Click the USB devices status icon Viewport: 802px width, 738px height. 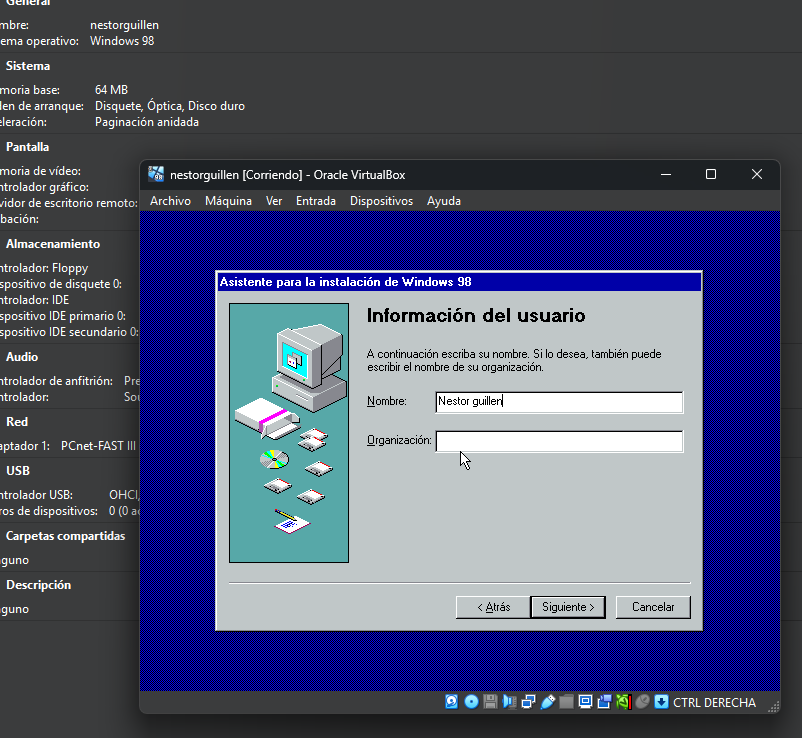[547, 702]
